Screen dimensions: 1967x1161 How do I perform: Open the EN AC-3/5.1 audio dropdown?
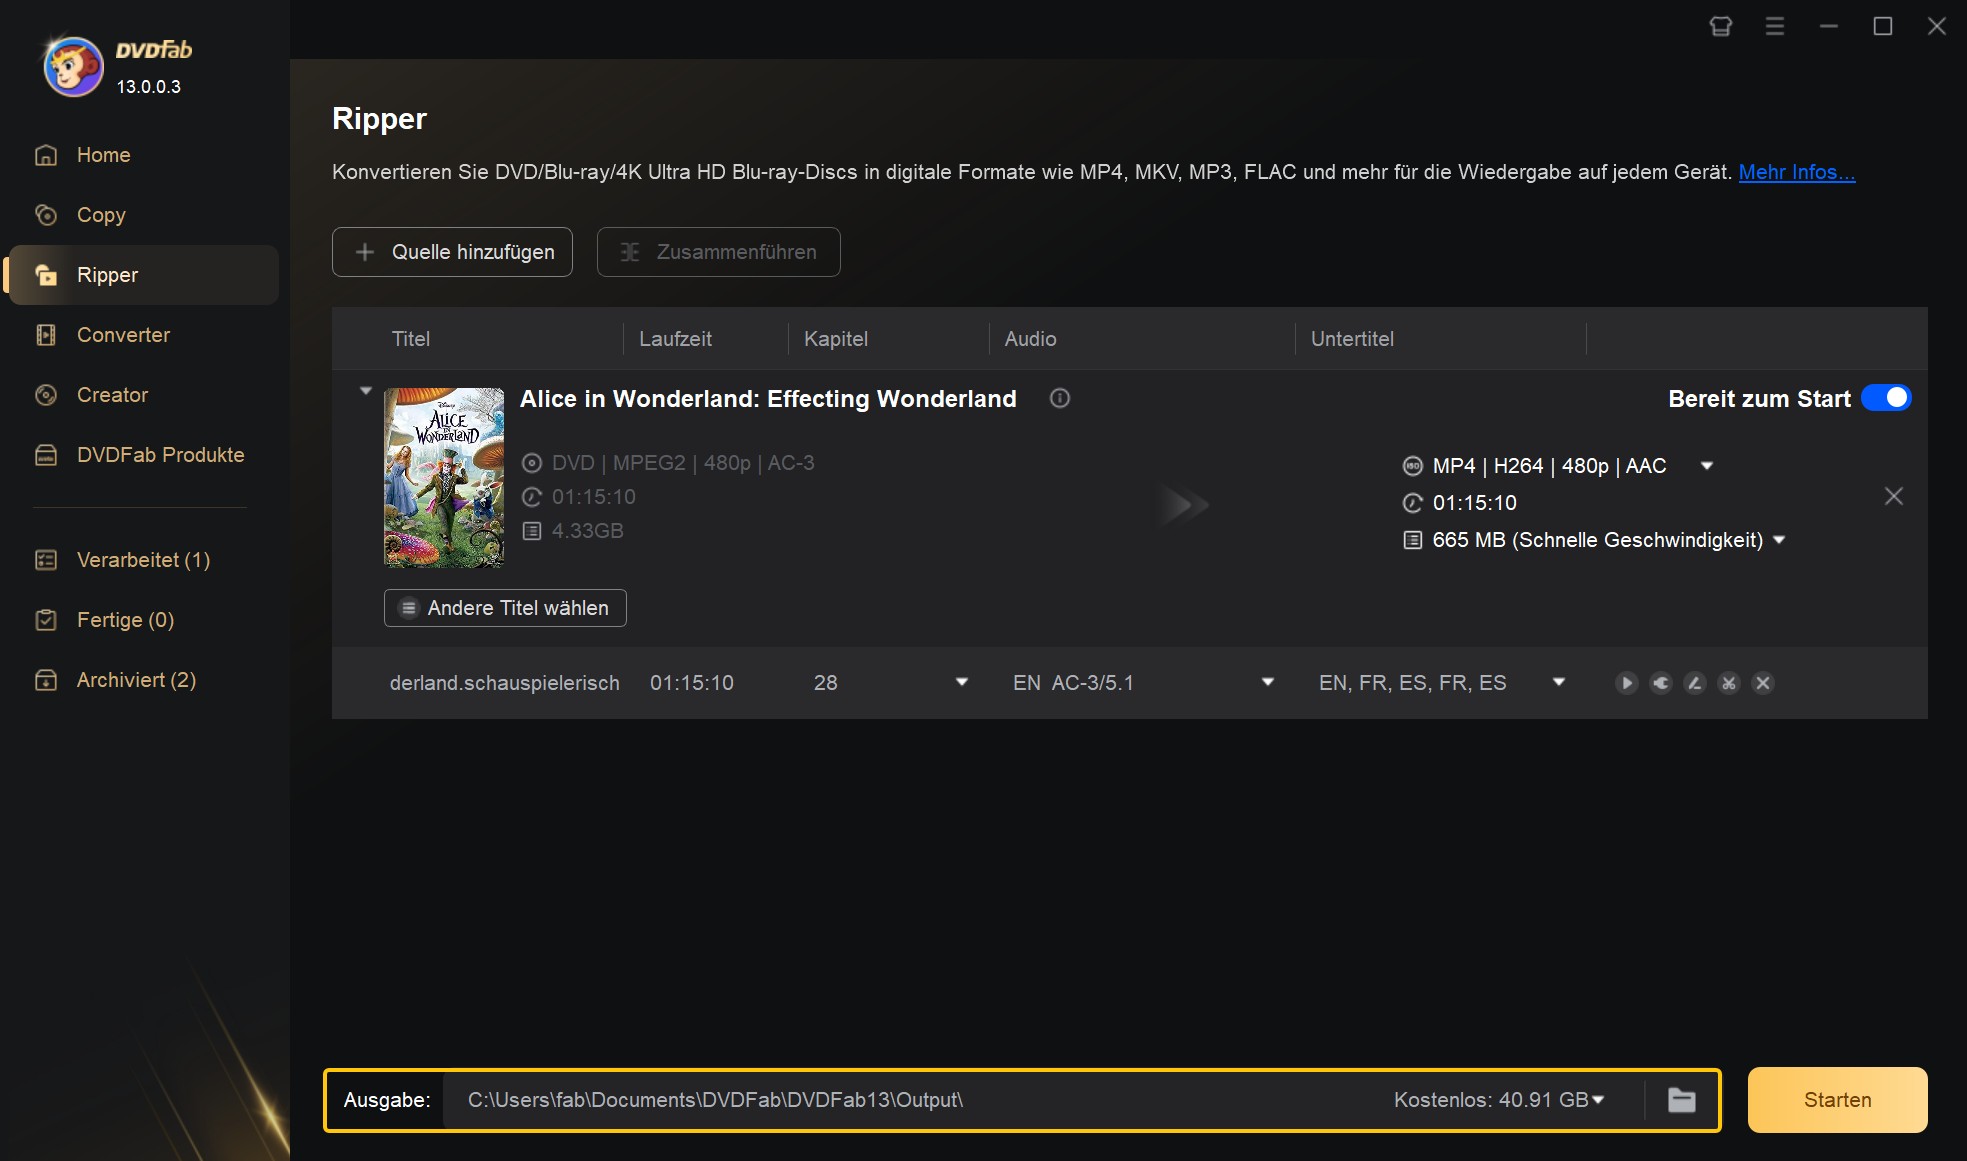coord(1268,682)
